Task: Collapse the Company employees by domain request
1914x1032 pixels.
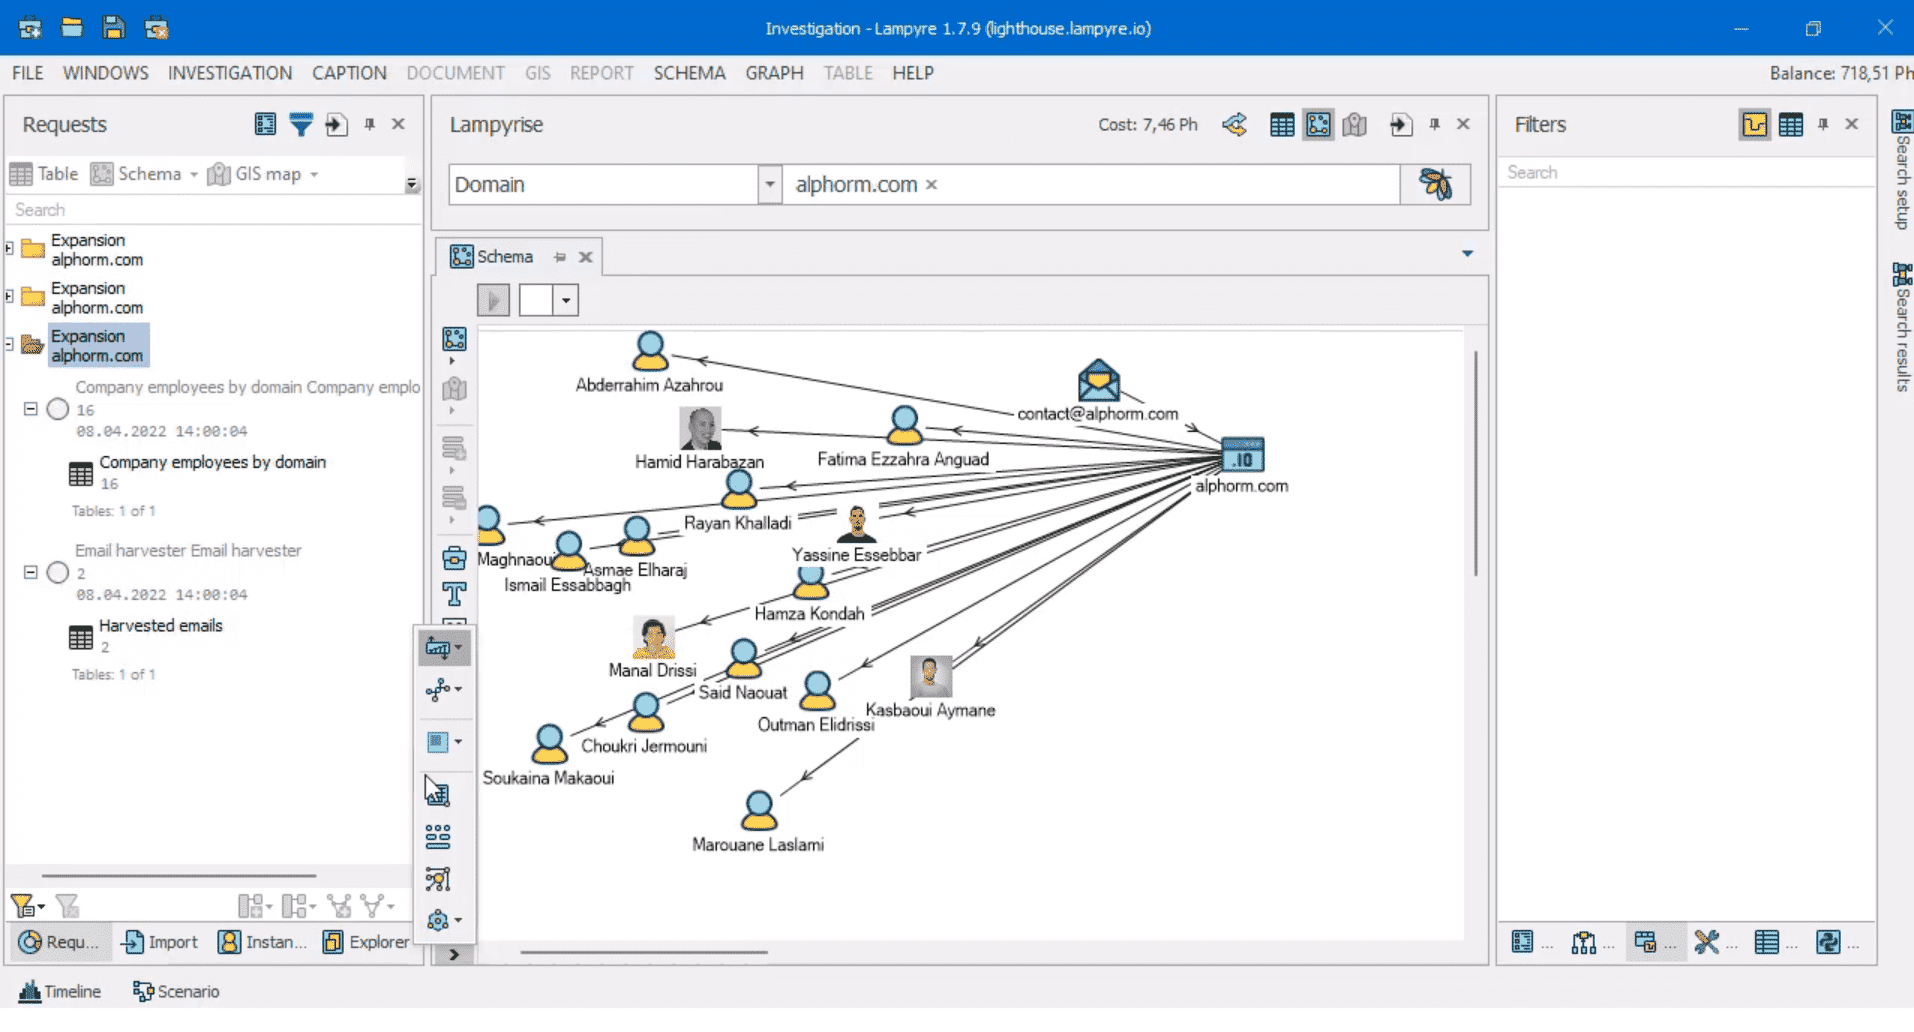Action: tap(30, 408)
